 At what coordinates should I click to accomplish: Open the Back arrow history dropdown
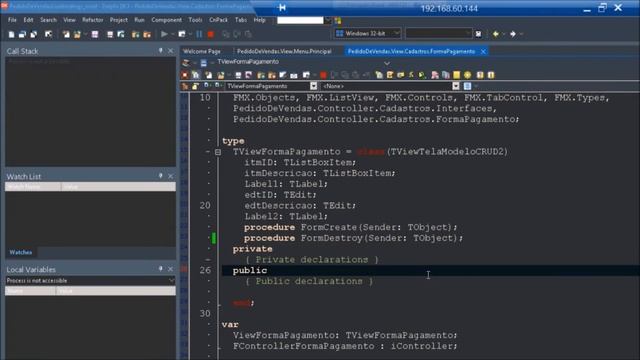tap(504, 34)
